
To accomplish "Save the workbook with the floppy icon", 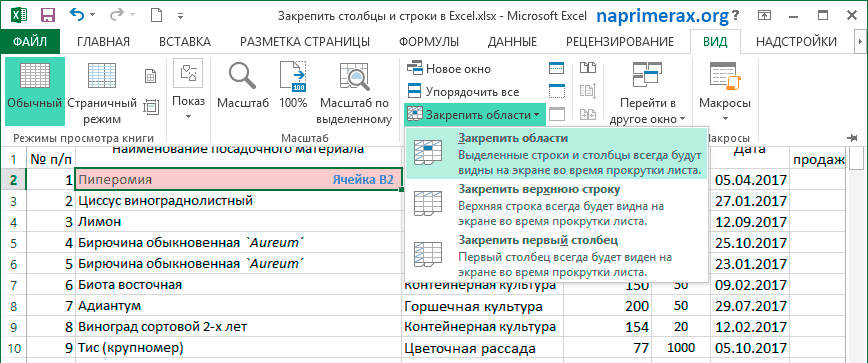I will tap(48, 15).
